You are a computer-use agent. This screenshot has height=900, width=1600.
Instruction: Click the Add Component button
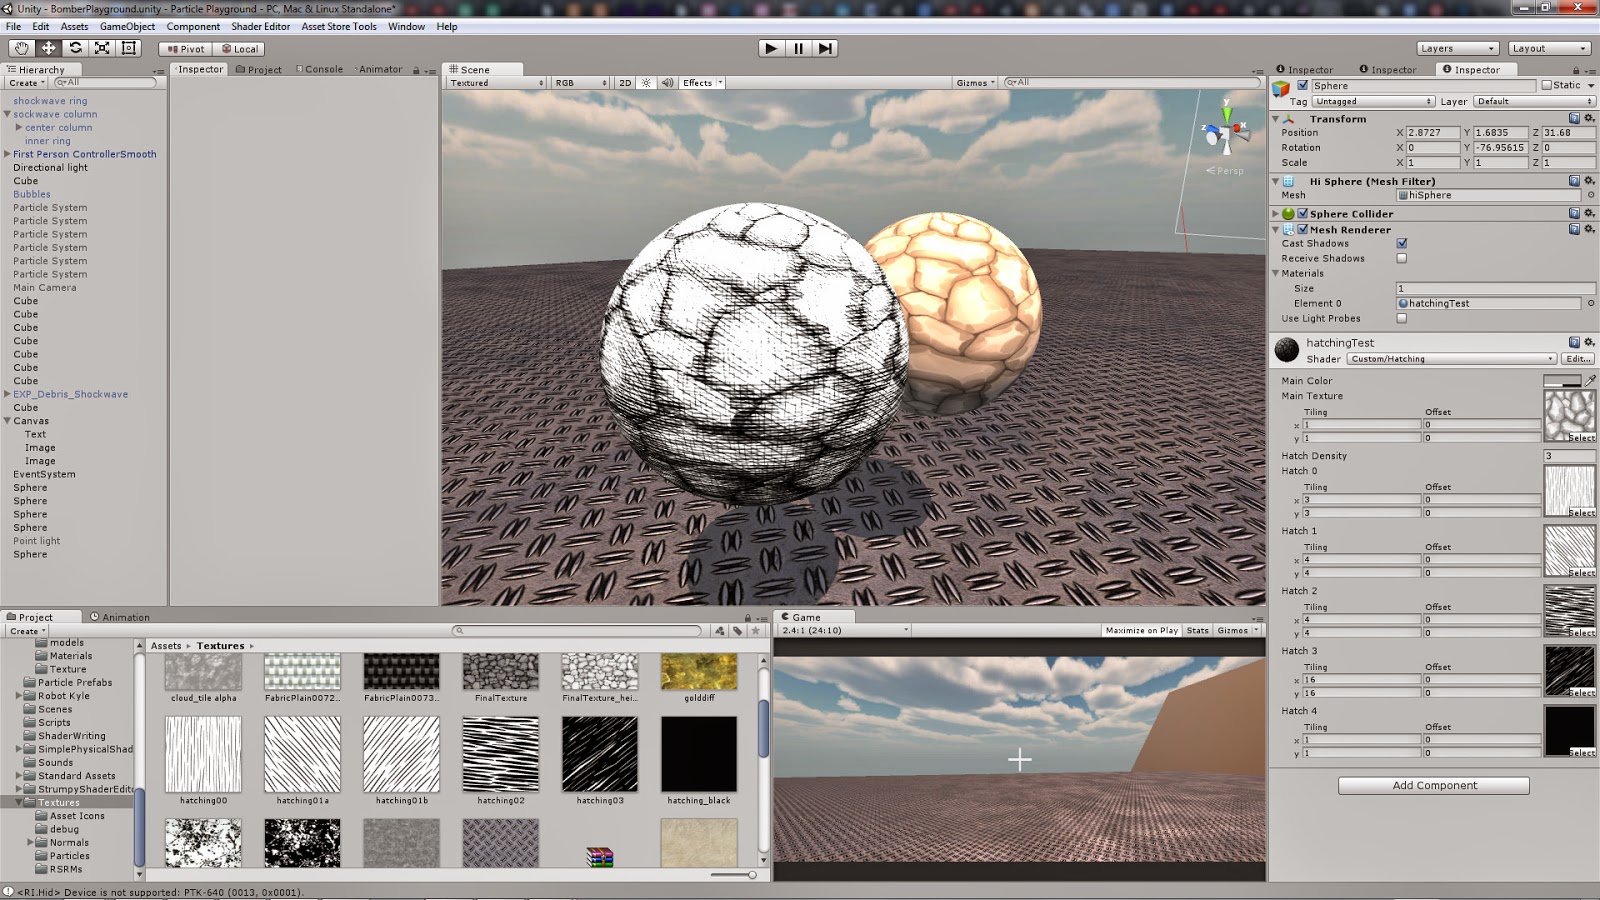coord(1433,785)
